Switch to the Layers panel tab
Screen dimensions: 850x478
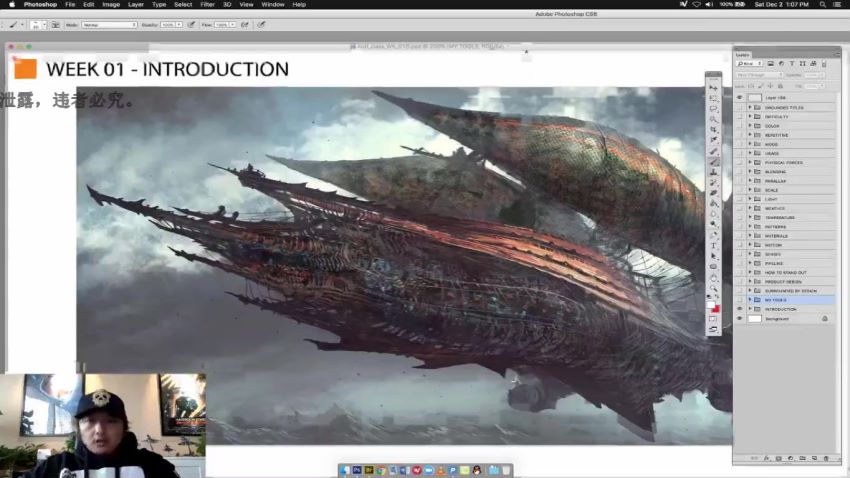(743, 55)
